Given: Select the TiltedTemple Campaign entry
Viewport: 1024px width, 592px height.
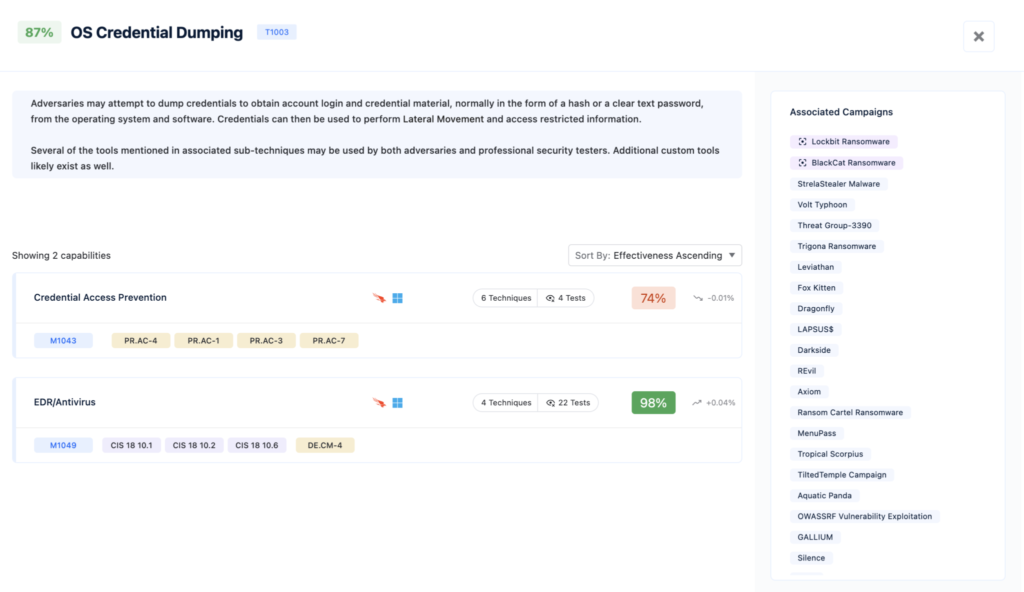Looking at the screenshot, I should coord(842,475).
